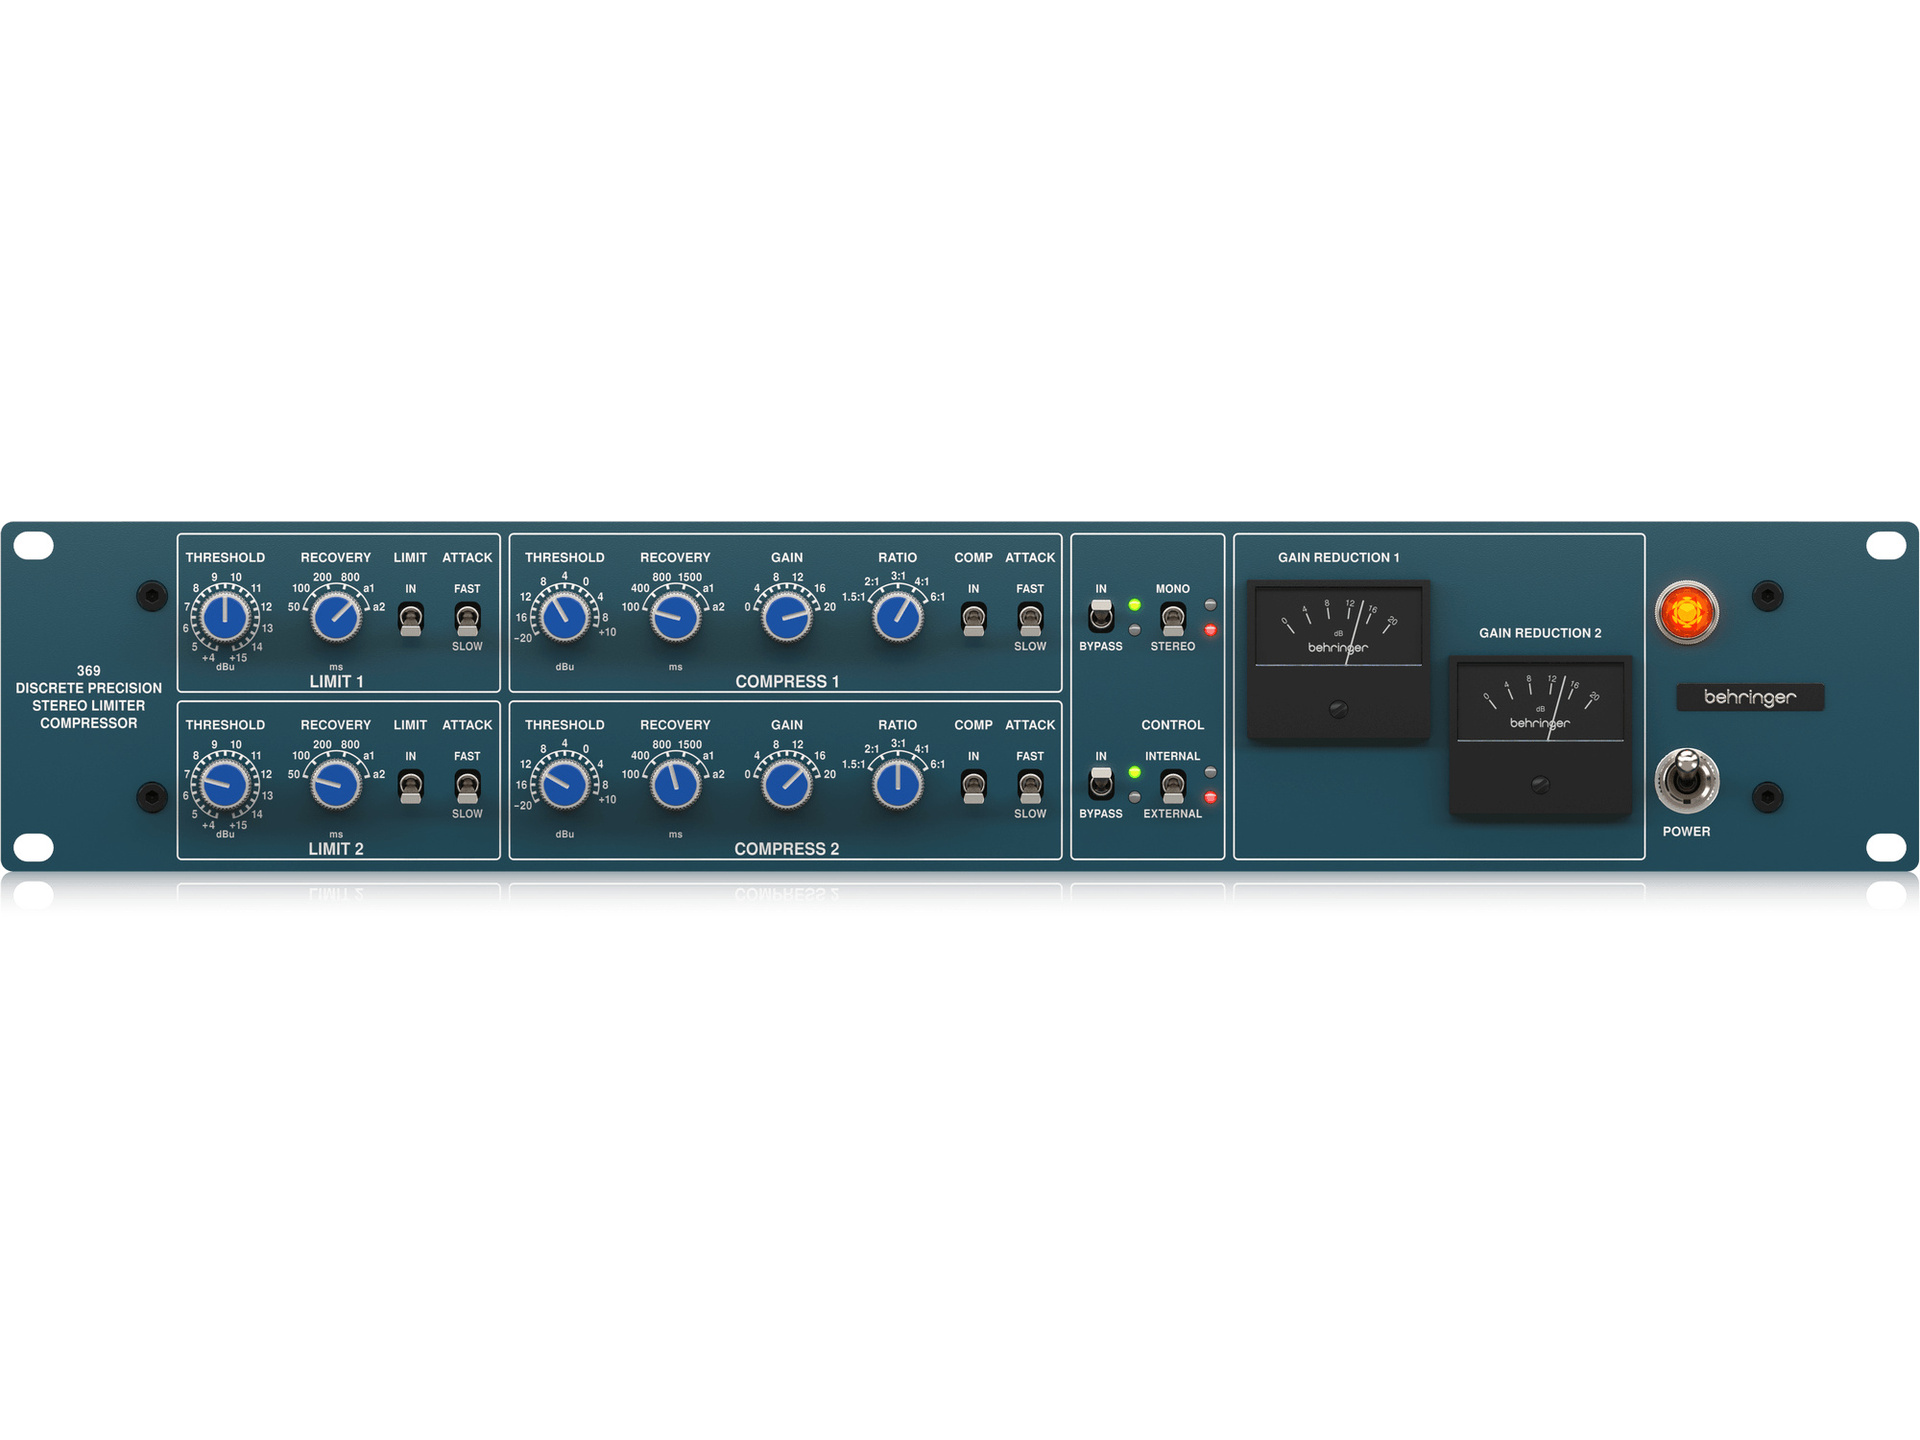
Task: Click the Recovery knob in Limit 1
Action: (335, 617)
